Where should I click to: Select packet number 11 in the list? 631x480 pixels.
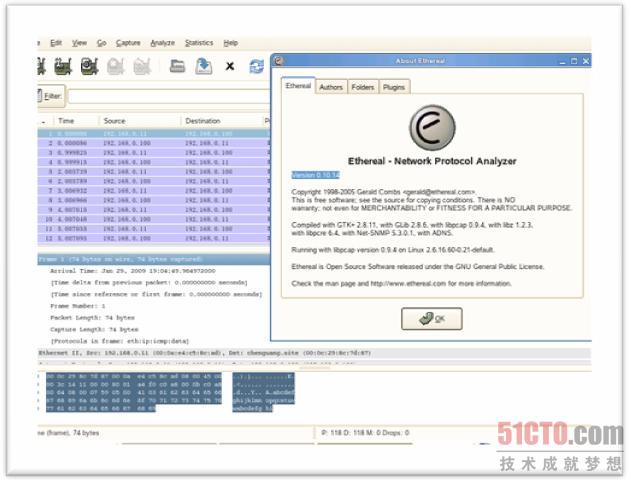(x=154, y=229)
